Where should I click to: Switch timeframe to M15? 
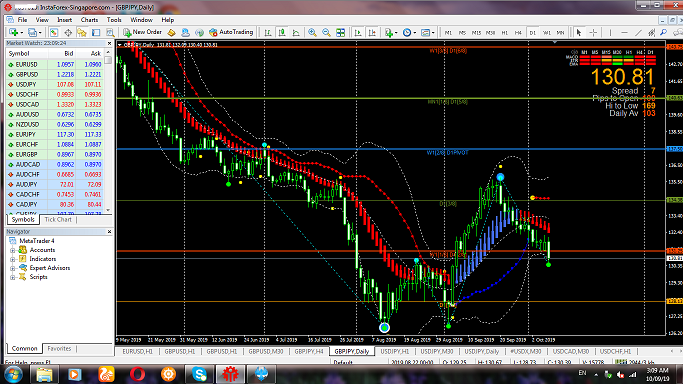pyautogui.click(x=476, y=33)
